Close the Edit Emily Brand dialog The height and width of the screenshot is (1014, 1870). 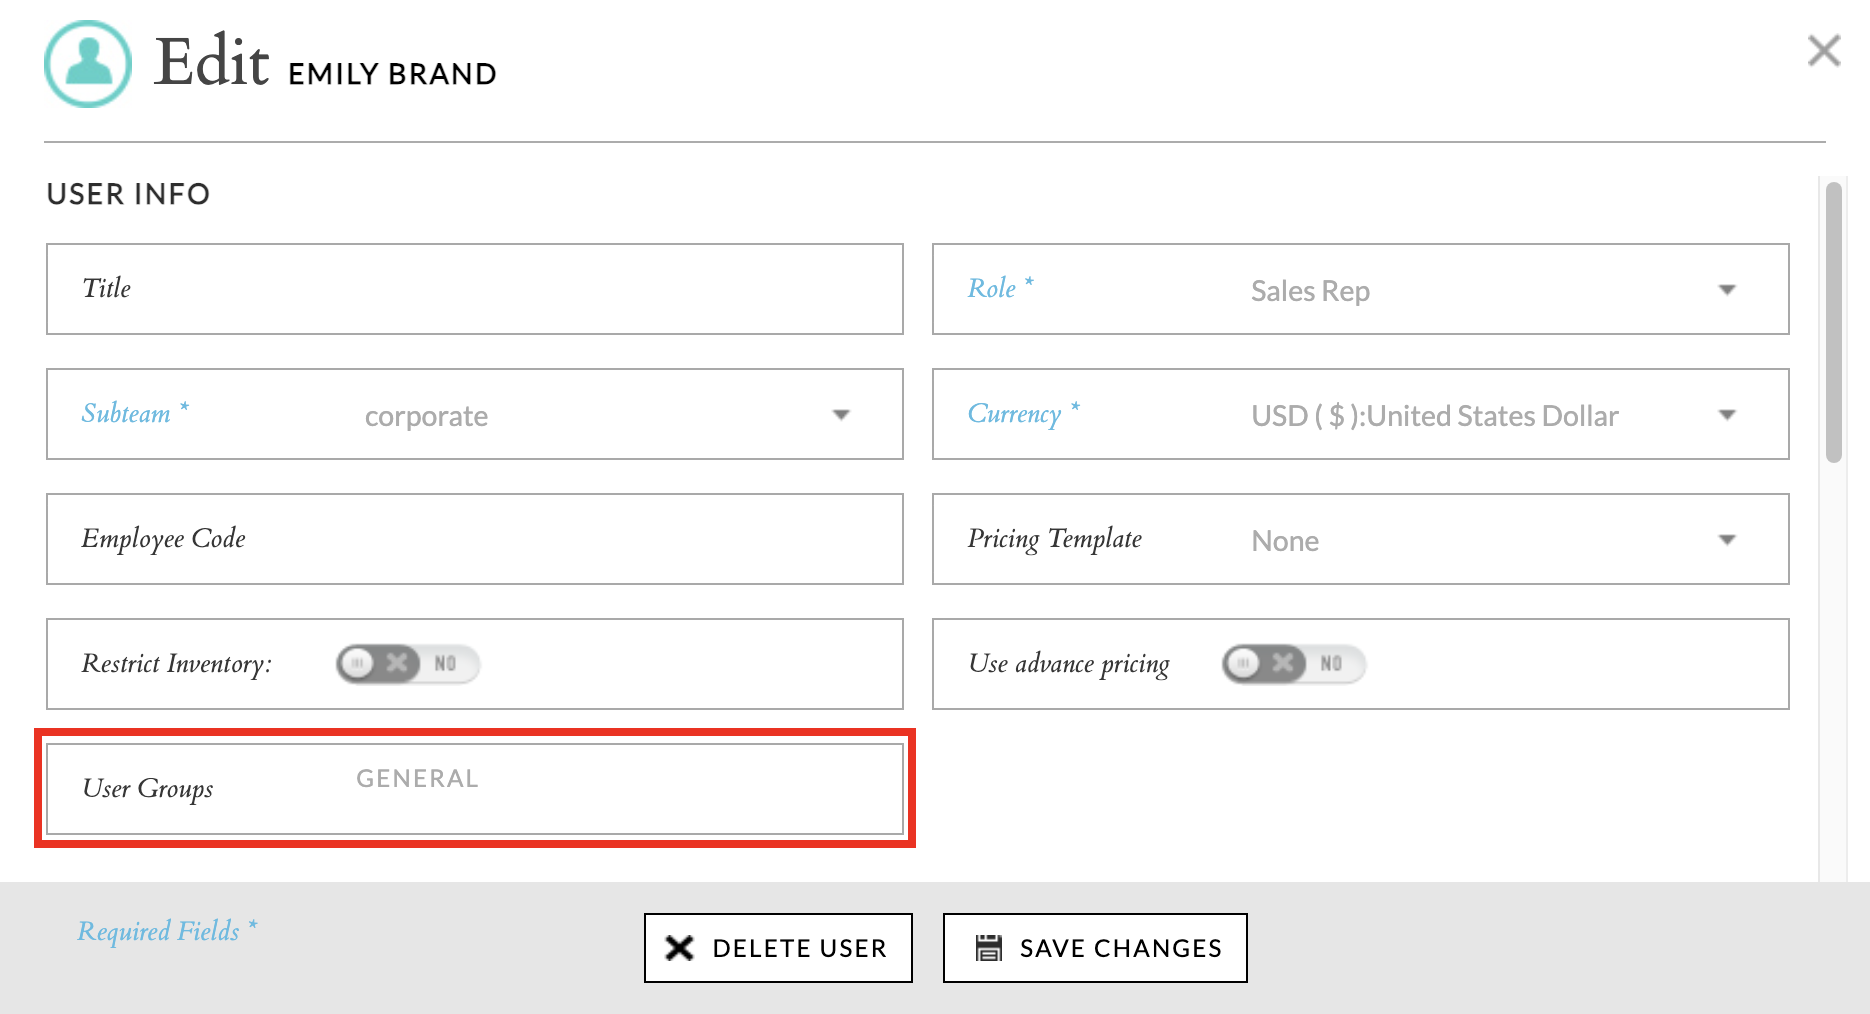[x=1824, y=50]
